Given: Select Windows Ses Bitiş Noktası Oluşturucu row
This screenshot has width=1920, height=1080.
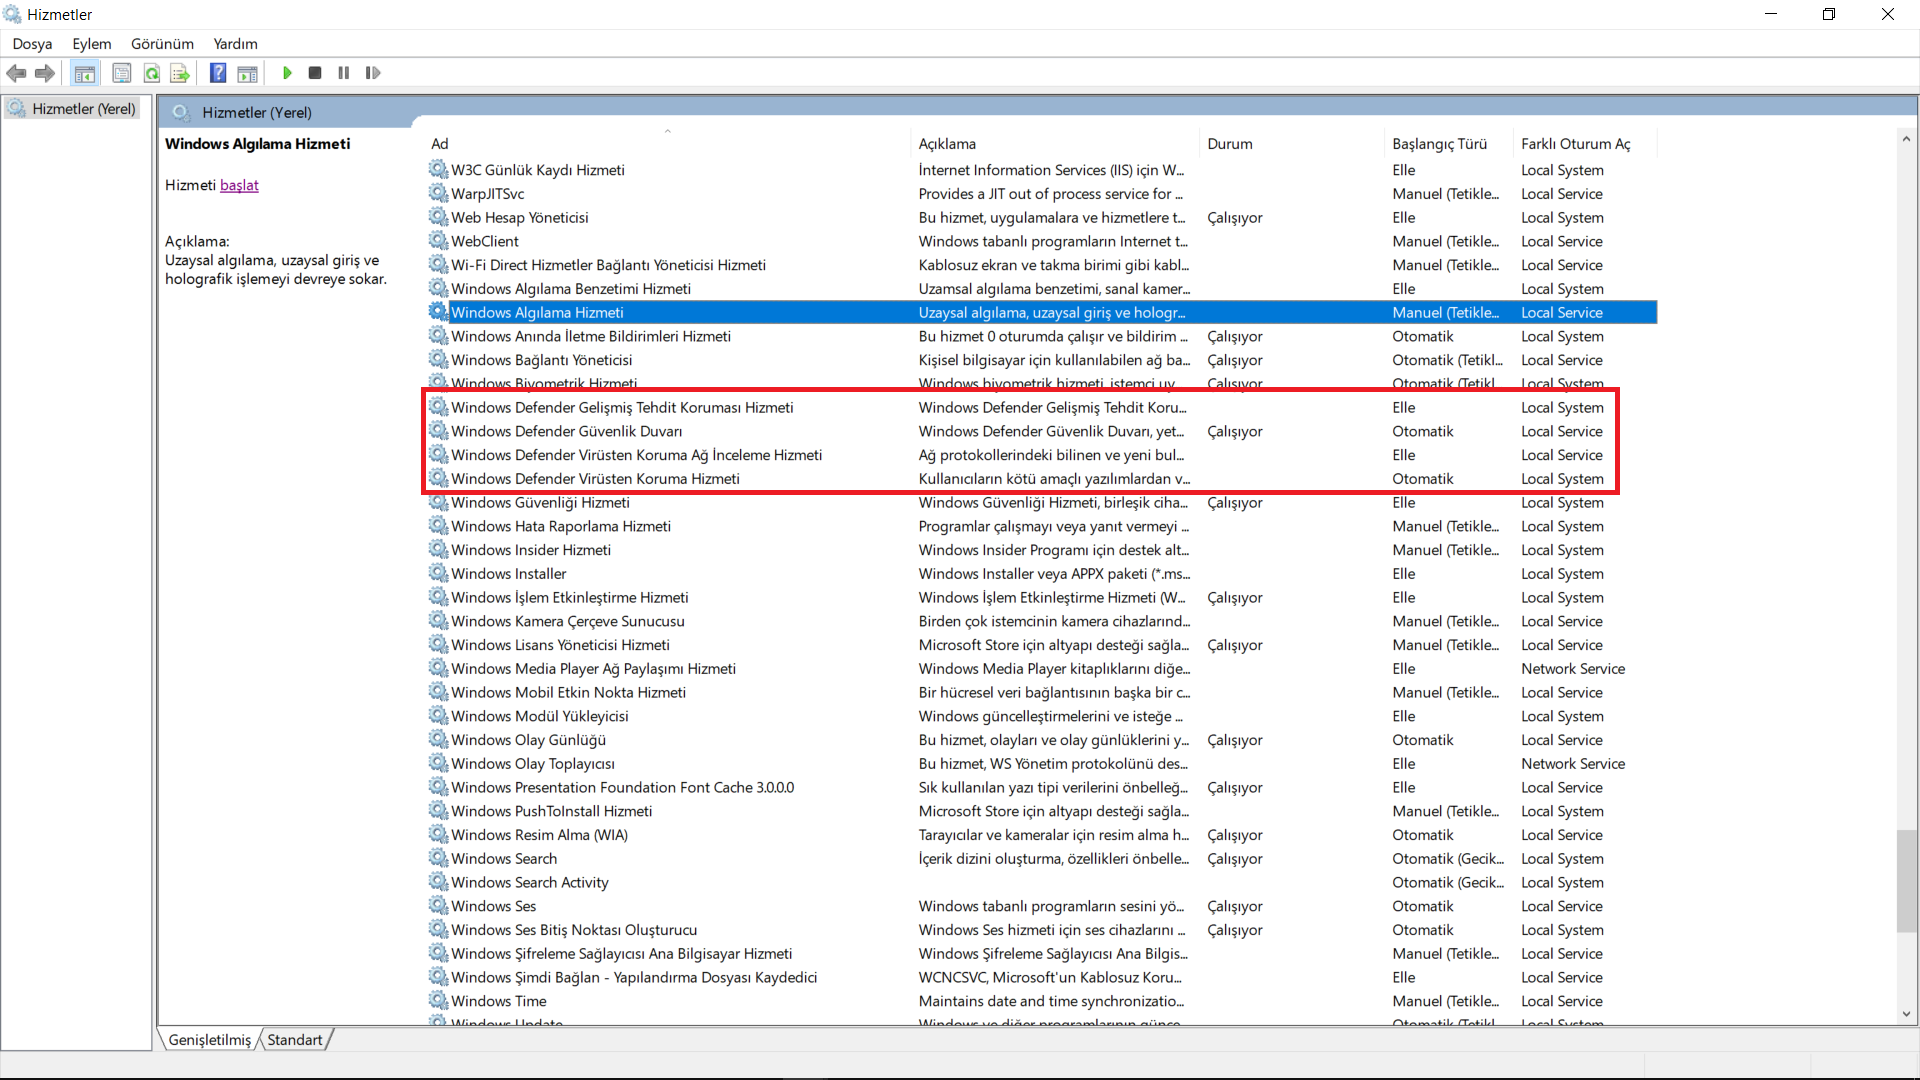Looking at the screenshot, I should point(1041,930).
